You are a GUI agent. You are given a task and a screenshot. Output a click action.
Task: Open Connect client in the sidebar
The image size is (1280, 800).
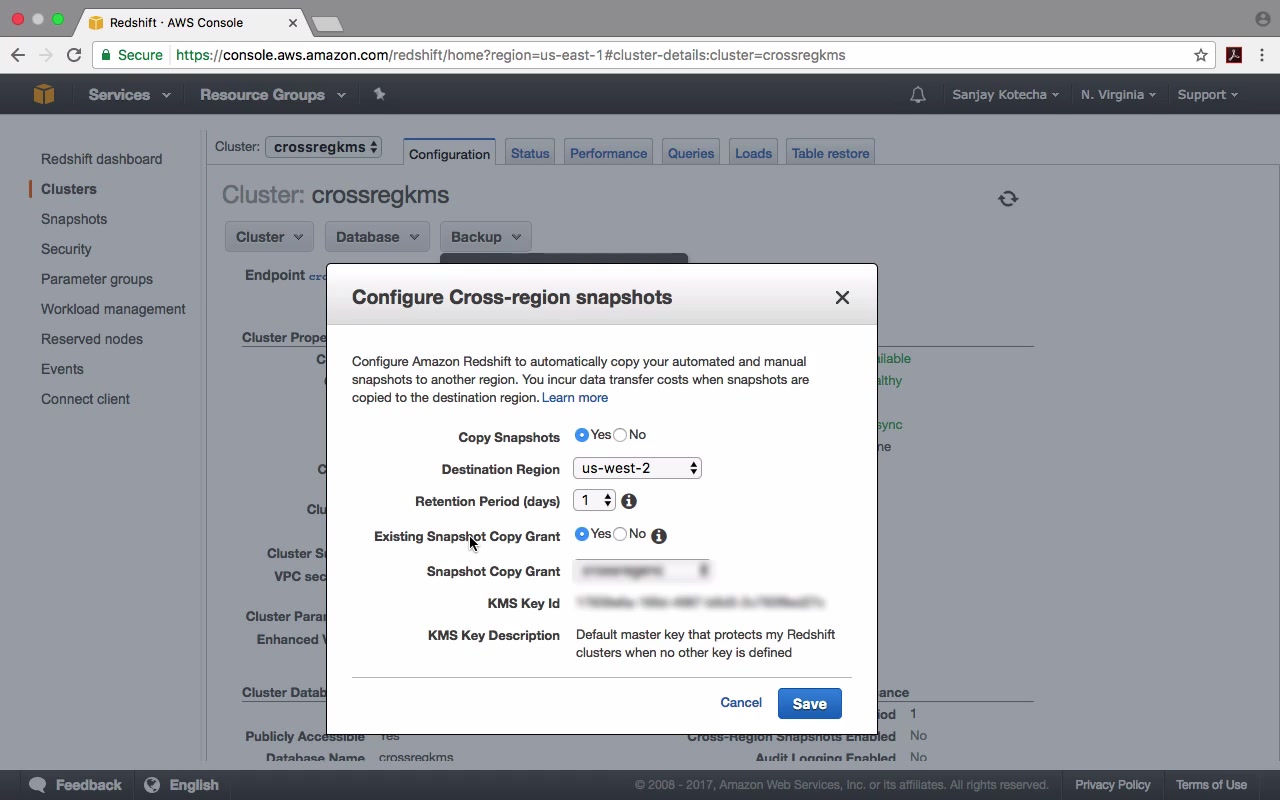pos(85,399)
